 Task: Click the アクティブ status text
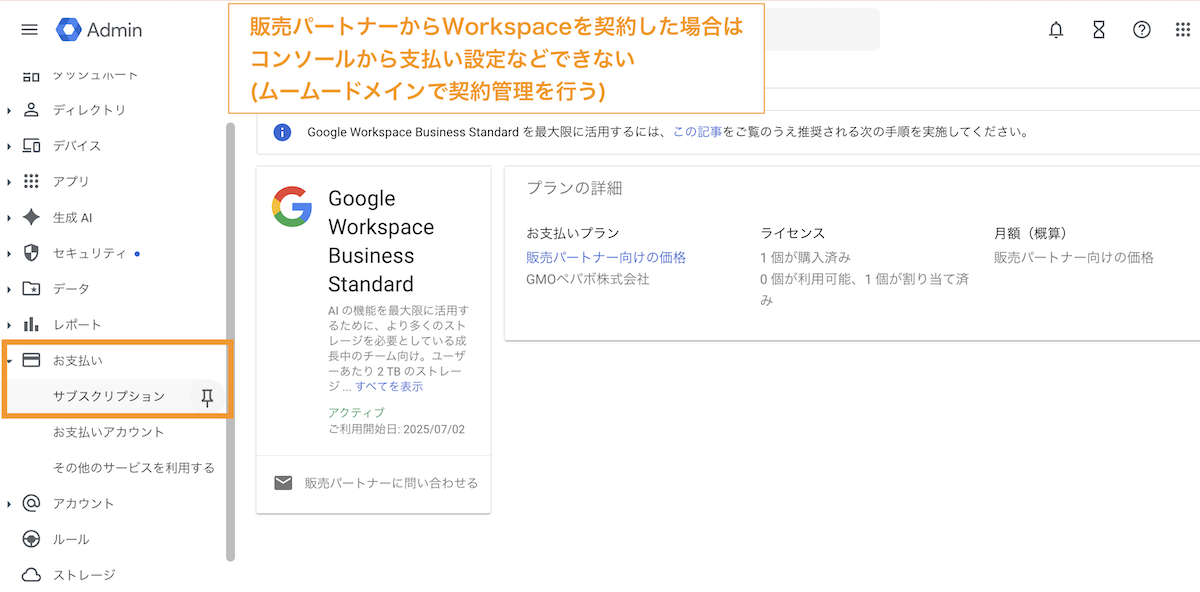coord(356,412)
